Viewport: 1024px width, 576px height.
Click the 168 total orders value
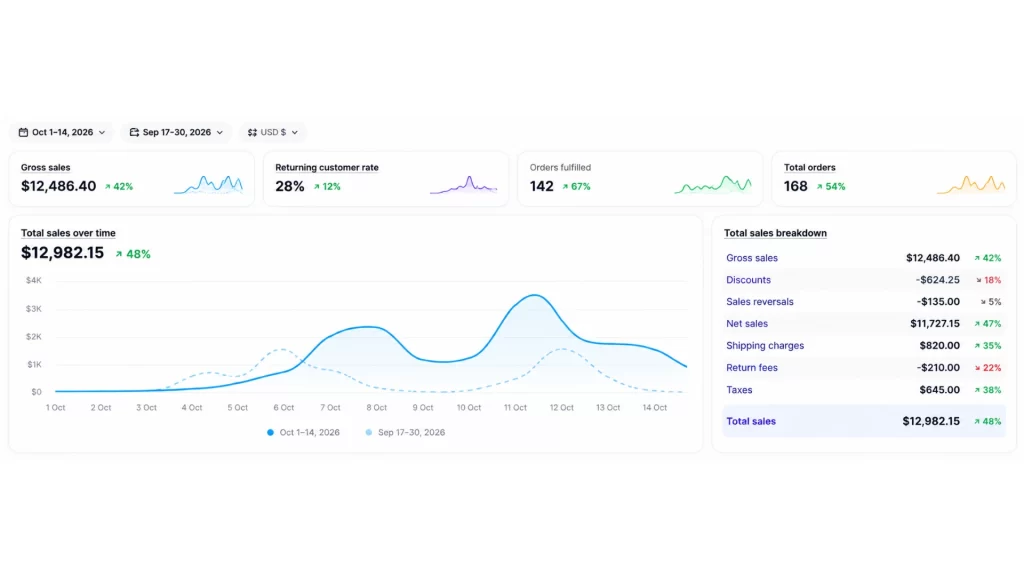coord(795,186)
